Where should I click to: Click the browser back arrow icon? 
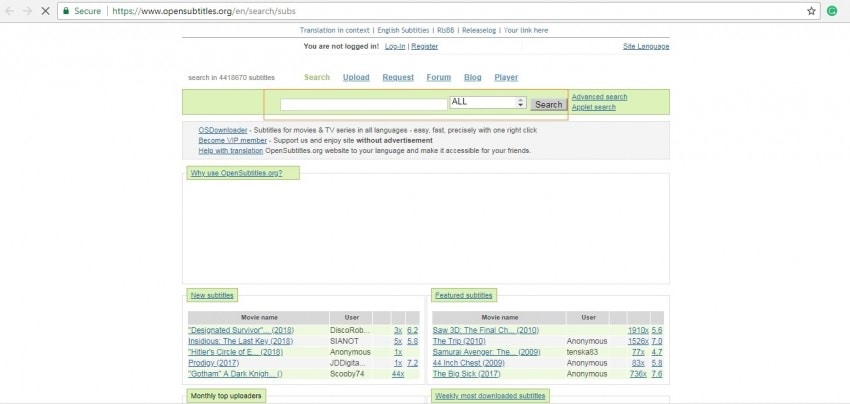10,11
